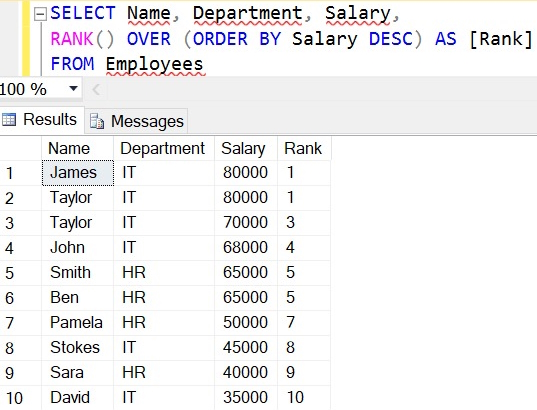Click the RANK keyword in the query
Screen dimensions: 537x410
click(72, 39)
